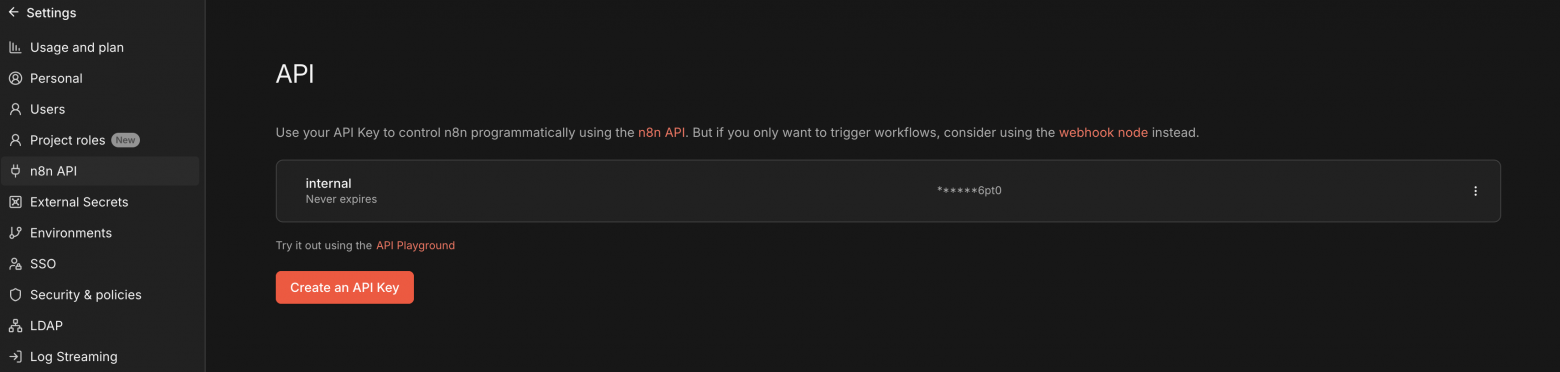1560x372 pixels.
Task: Click the Personal user circle icon
Action: coord(15,78)
